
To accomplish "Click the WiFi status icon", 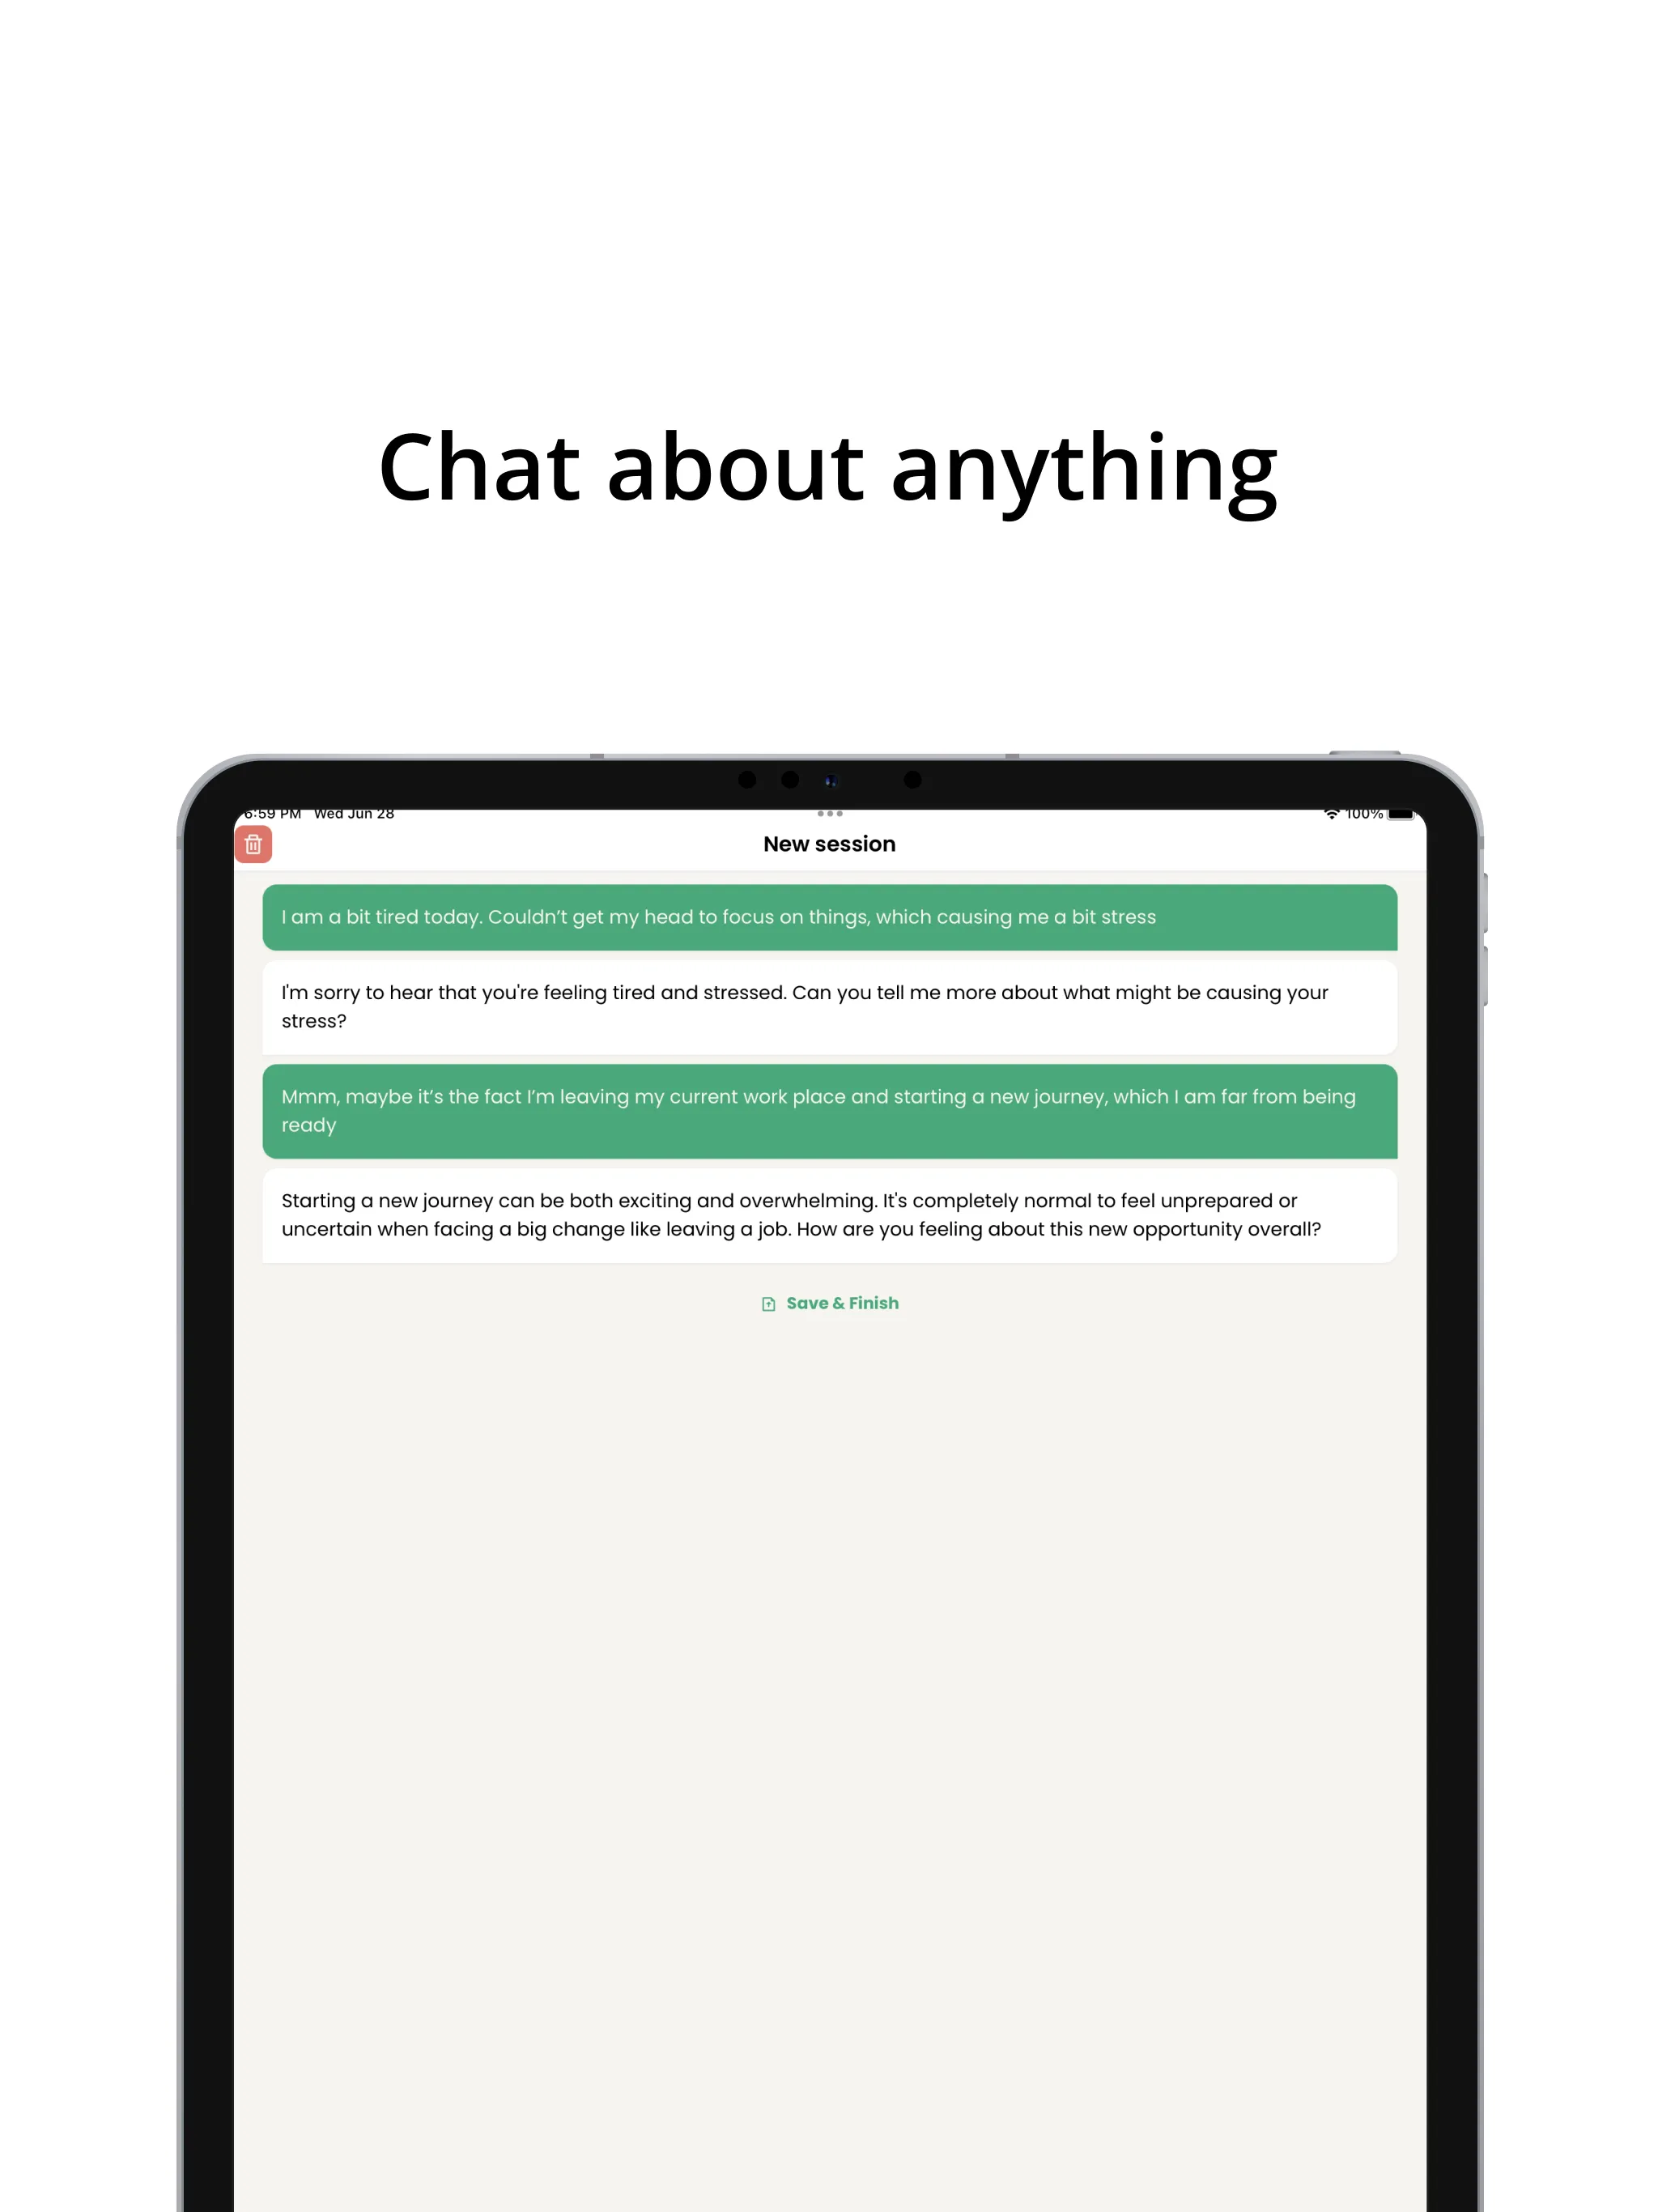I will tap(1329, 815).
